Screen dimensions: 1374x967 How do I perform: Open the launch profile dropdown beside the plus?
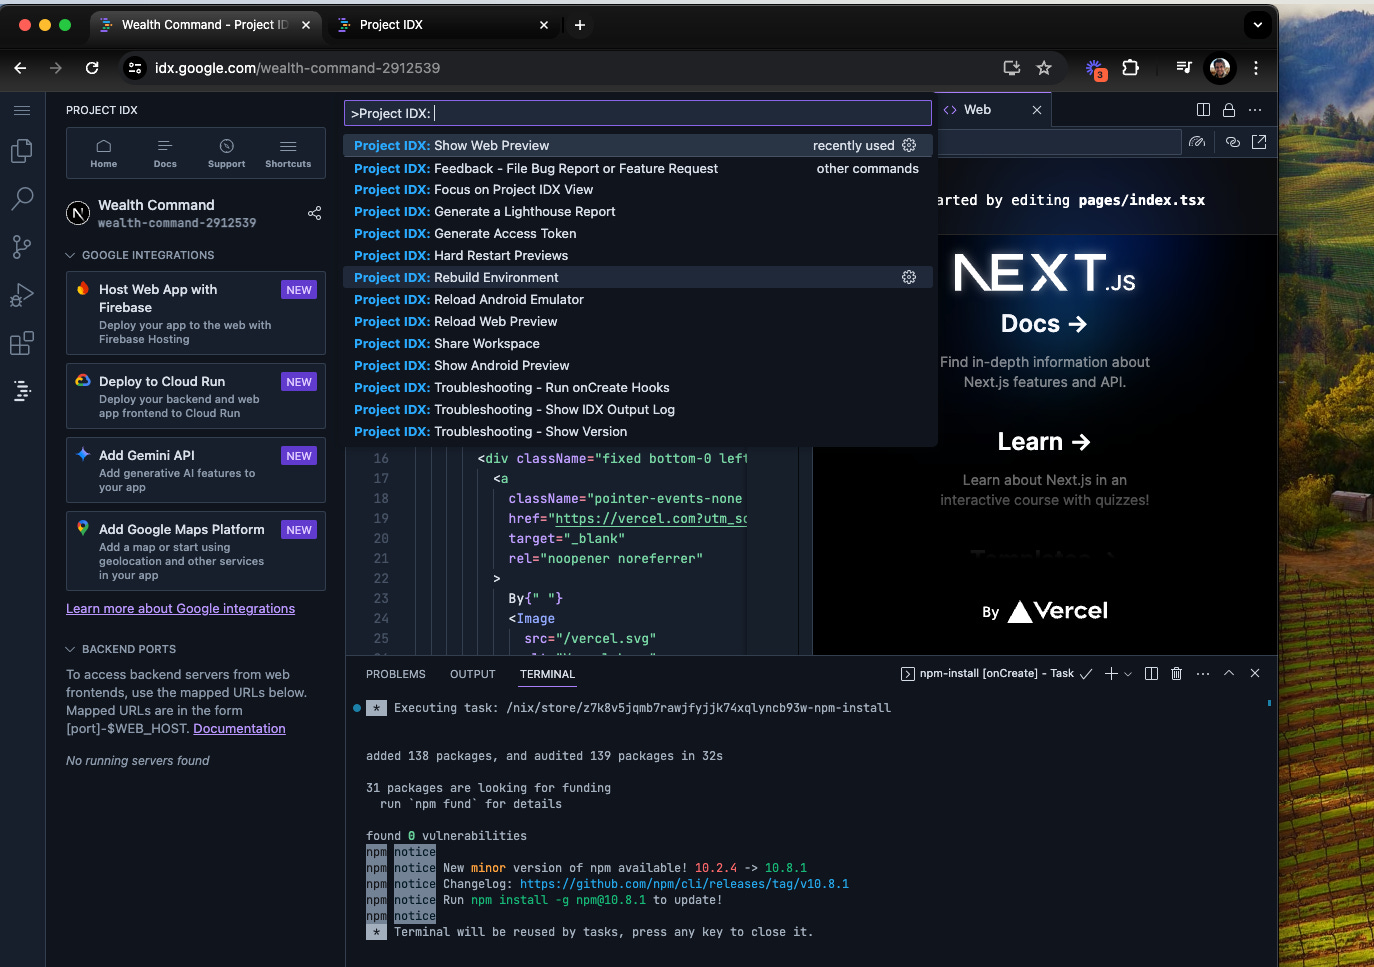point(1128,674)
